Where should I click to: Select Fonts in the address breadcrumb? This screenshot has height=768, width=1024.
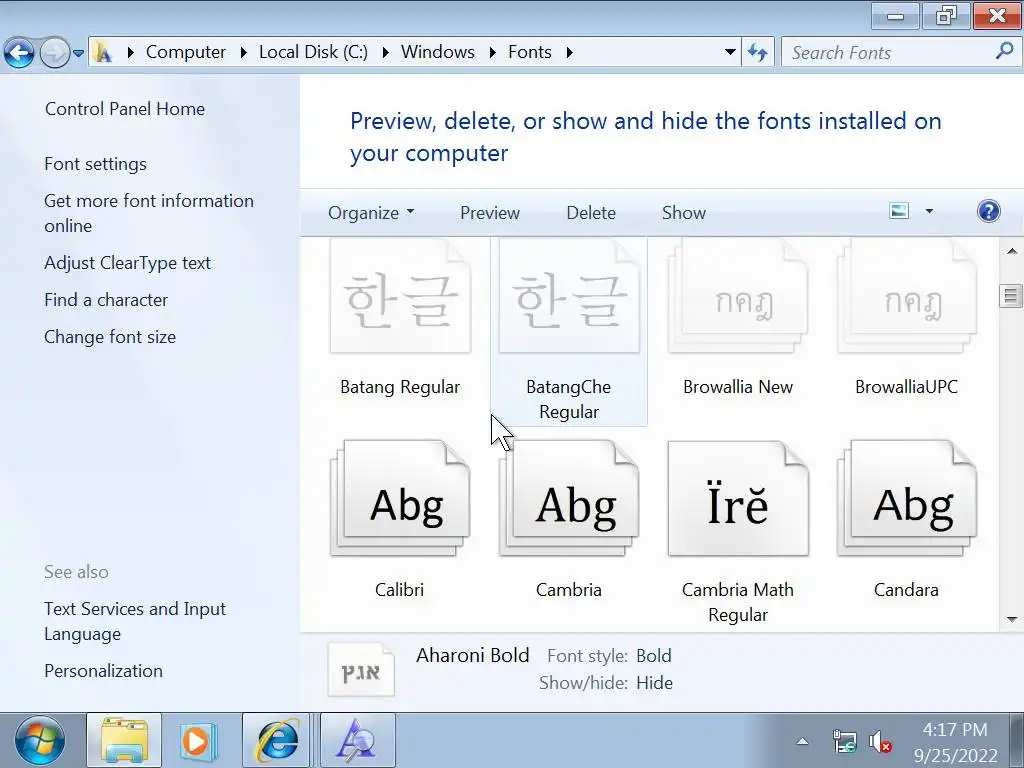tap(530, 52)
